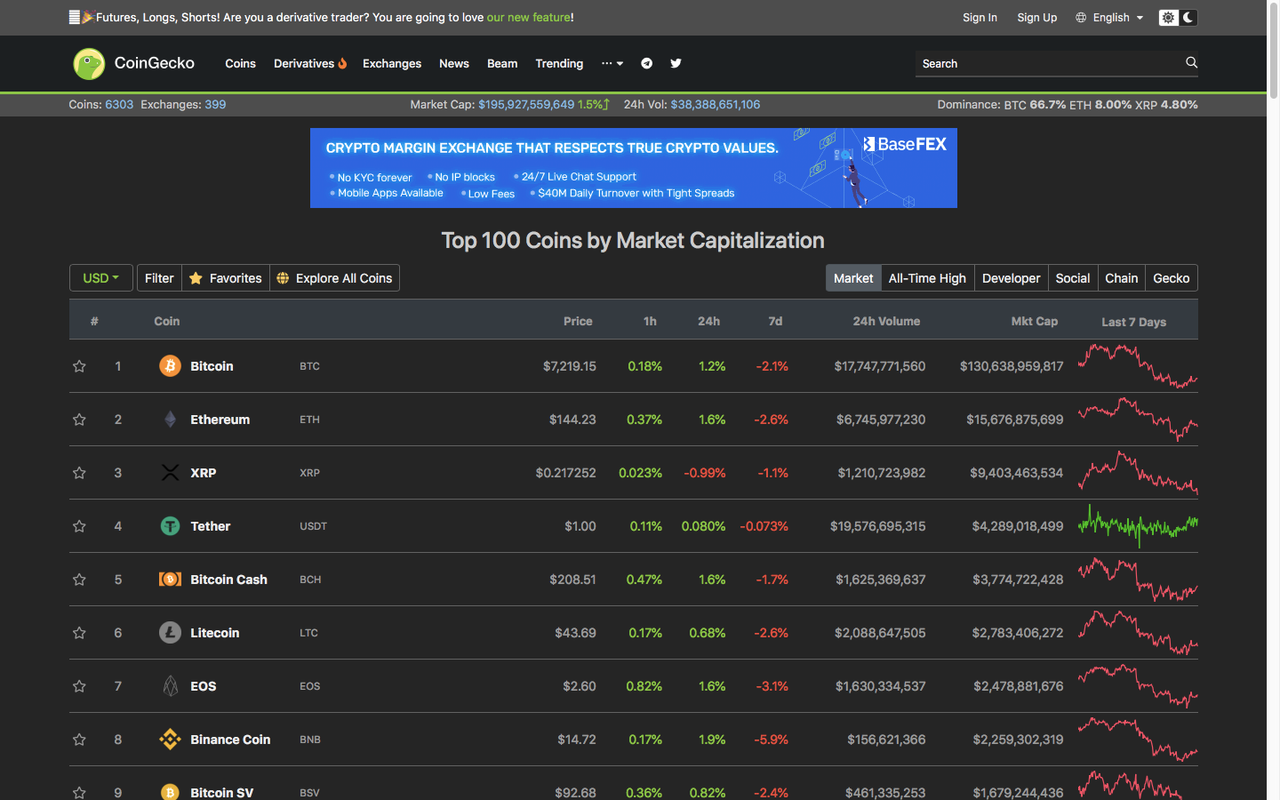The image size is (1280, 800).
Task: Open the Twitter bird icon in navbar
Action: [676, 63]
